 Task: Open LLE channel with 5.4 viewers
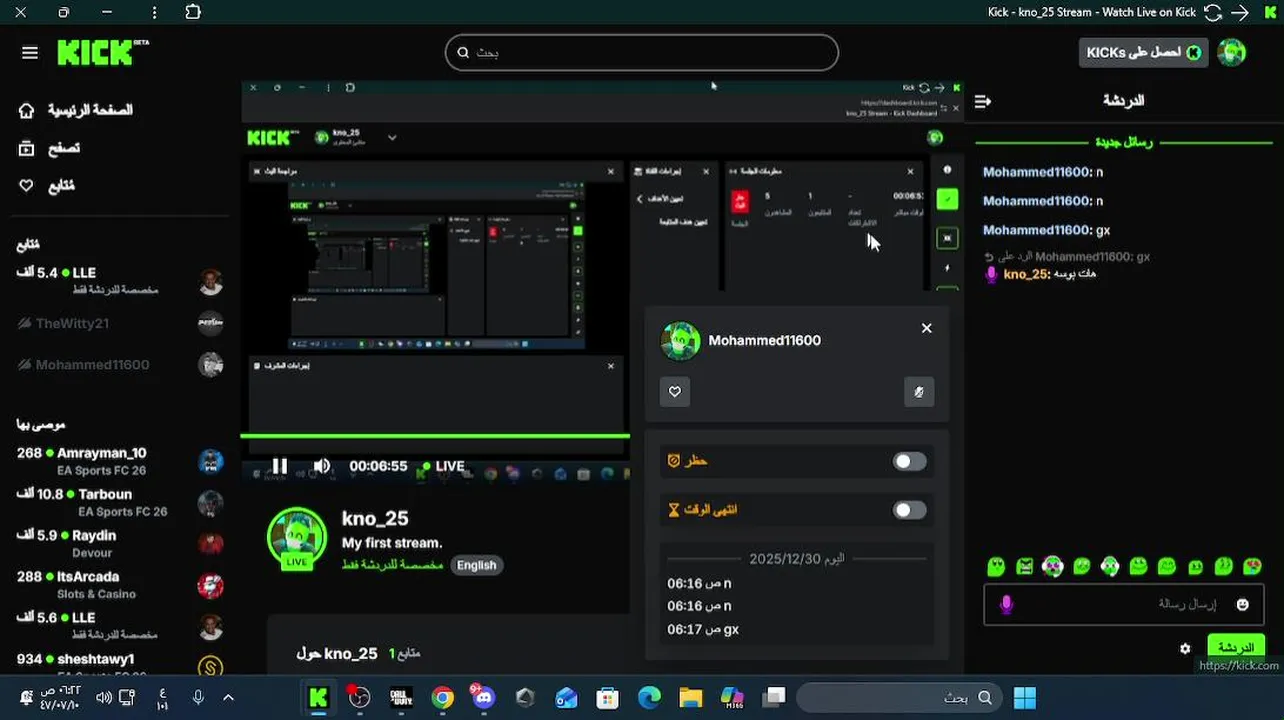coord(120,280)
